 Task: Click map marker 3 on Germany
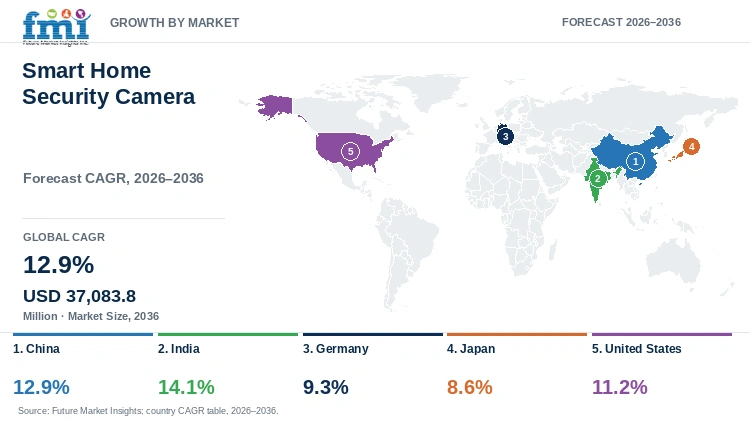505,136
